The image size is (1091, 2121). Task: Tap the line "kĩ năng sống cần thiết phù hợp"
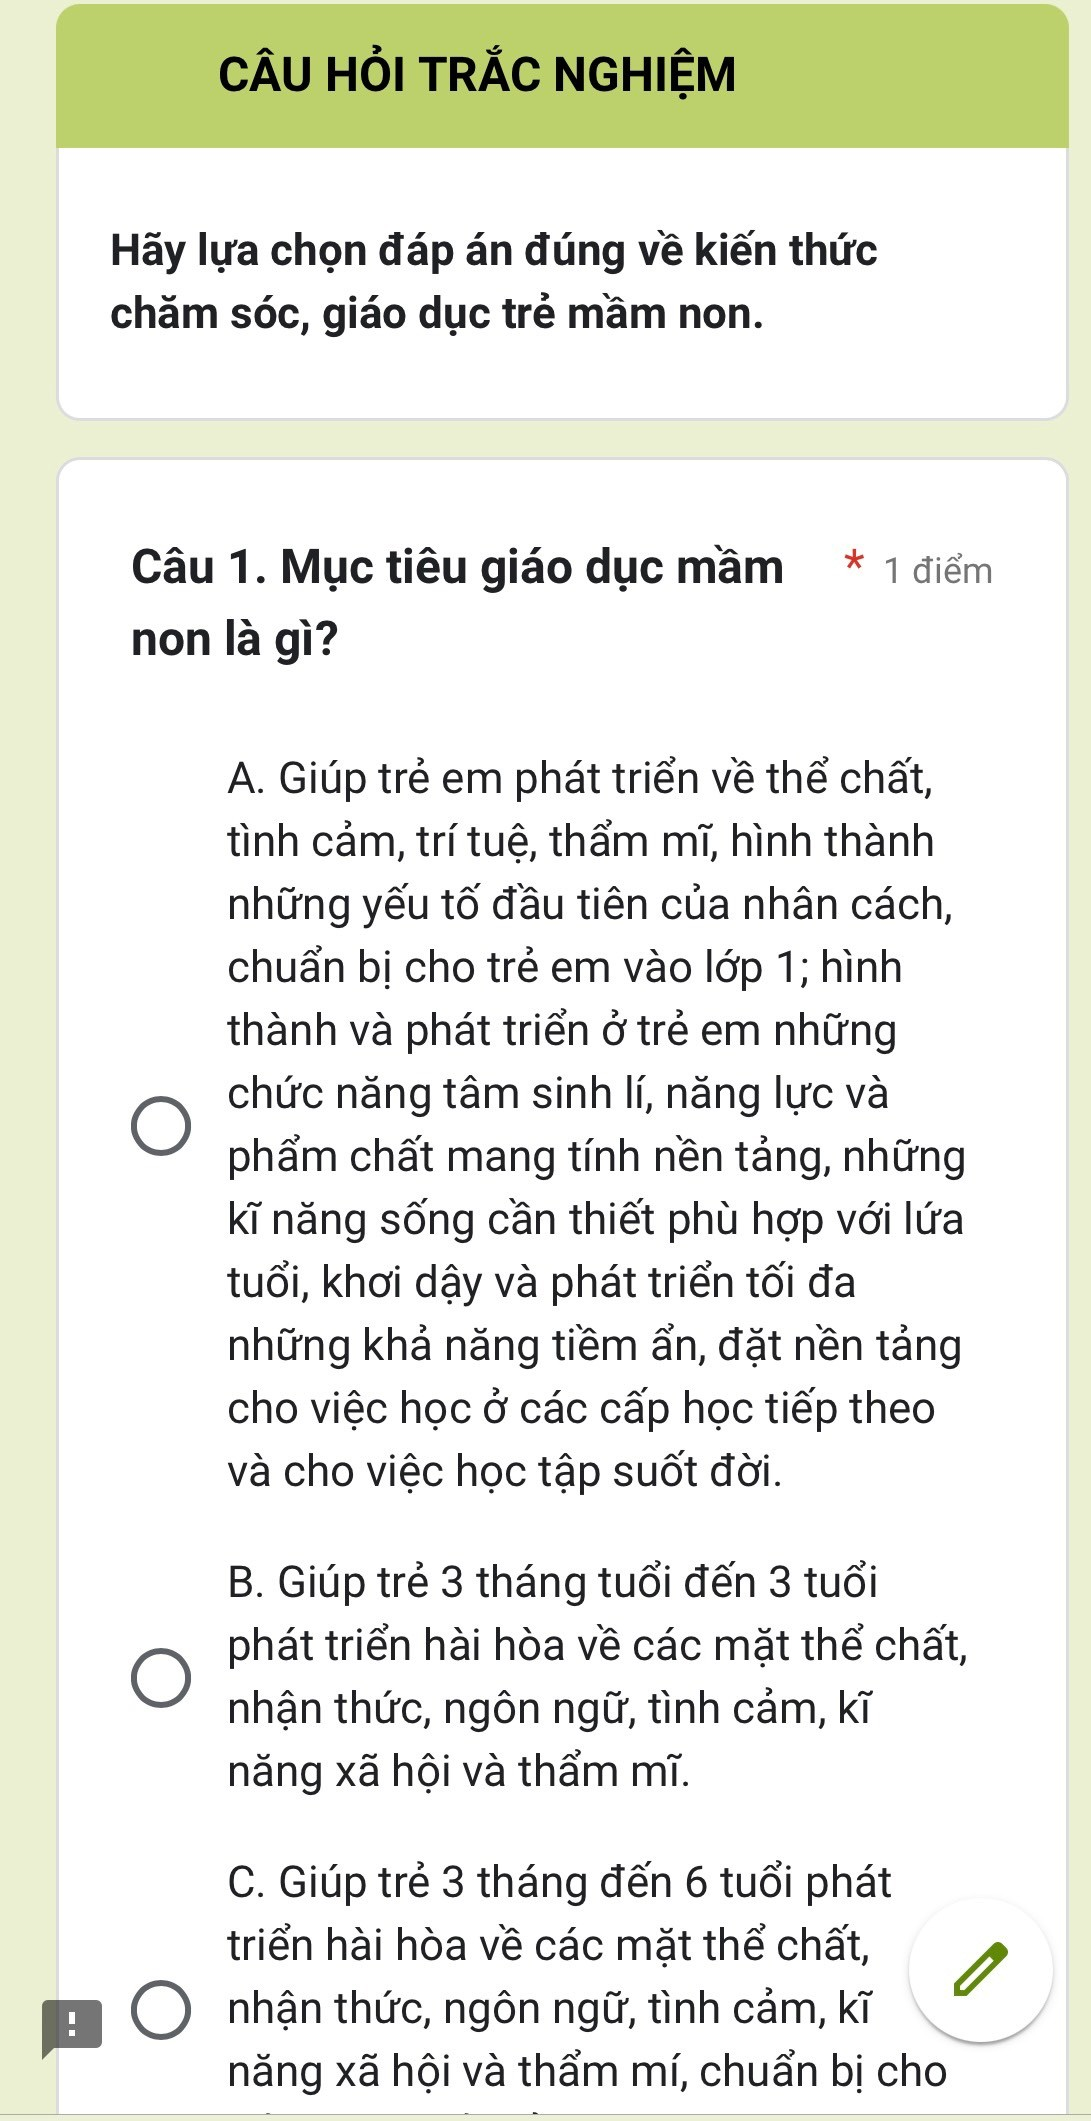595,1219
